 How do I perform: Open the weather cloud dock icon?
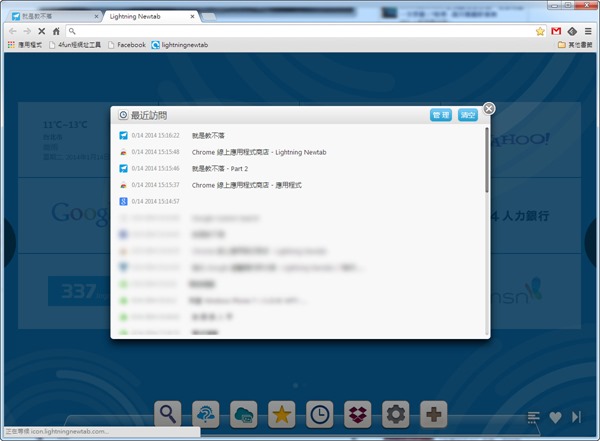pos(205,414)
